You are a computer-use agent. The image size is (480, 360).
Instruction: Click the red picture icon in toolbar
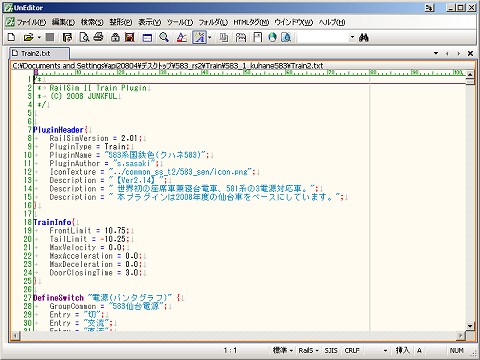click(x=130, y=37)
